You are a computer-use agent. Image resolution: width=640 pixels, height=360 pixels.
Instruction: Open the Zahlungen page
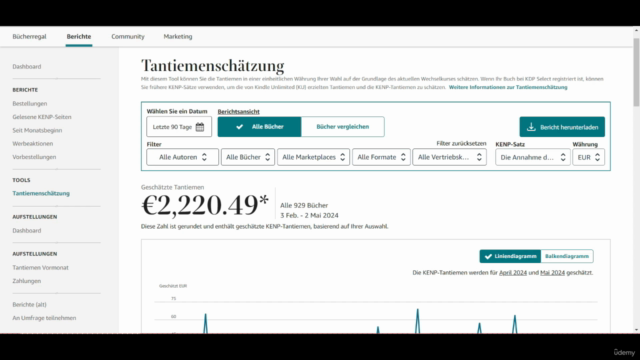pyautogui.click(x=27, y=281)
